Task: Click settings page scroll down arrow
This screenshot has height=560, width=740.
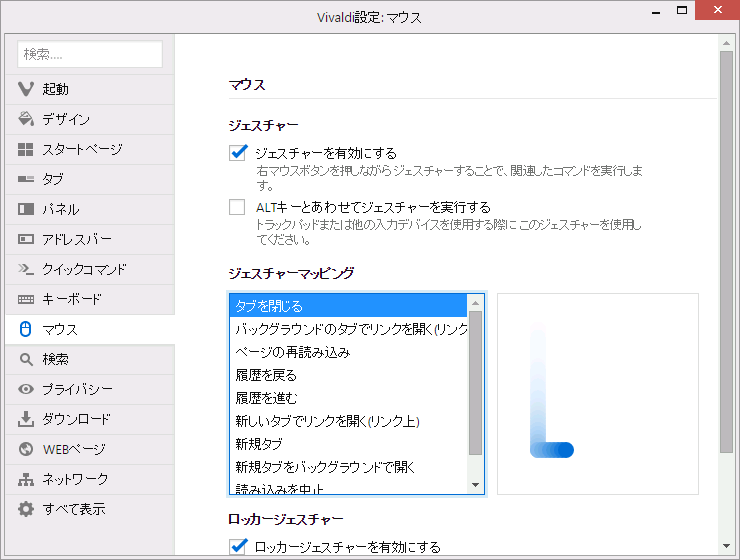Action: [x=726, y=546]
